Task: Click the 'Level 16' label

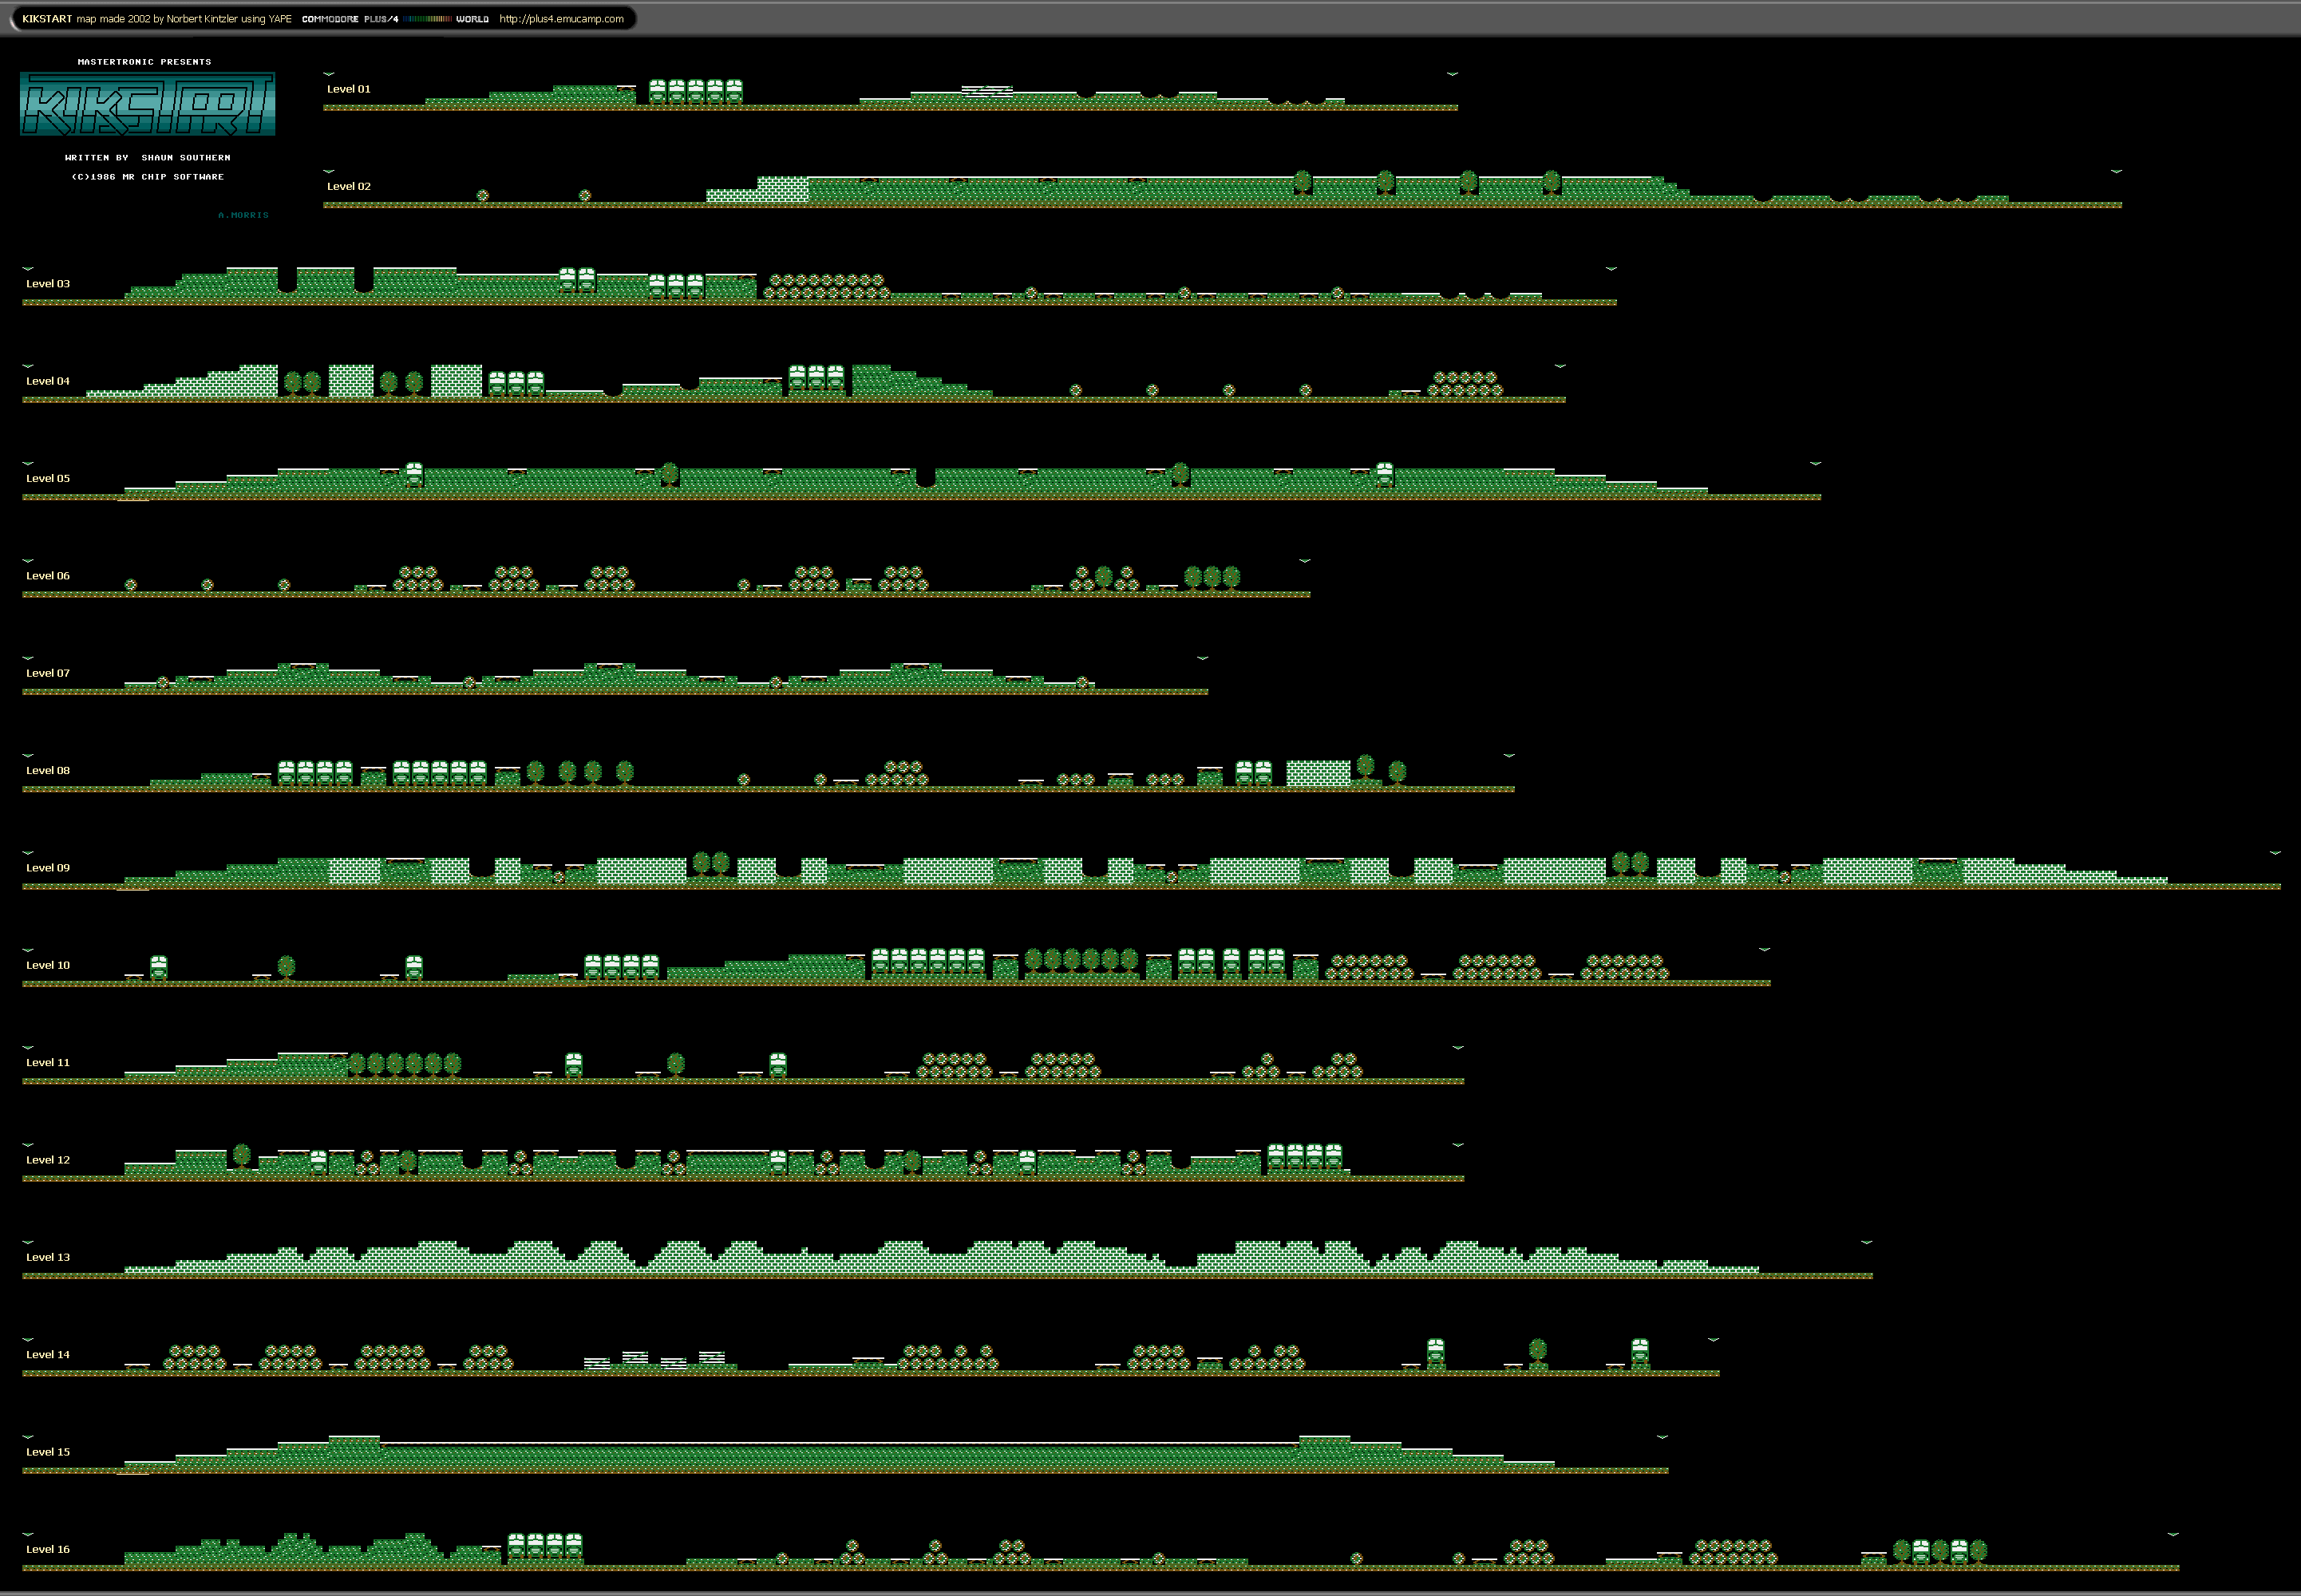Action: (48, 1549)
